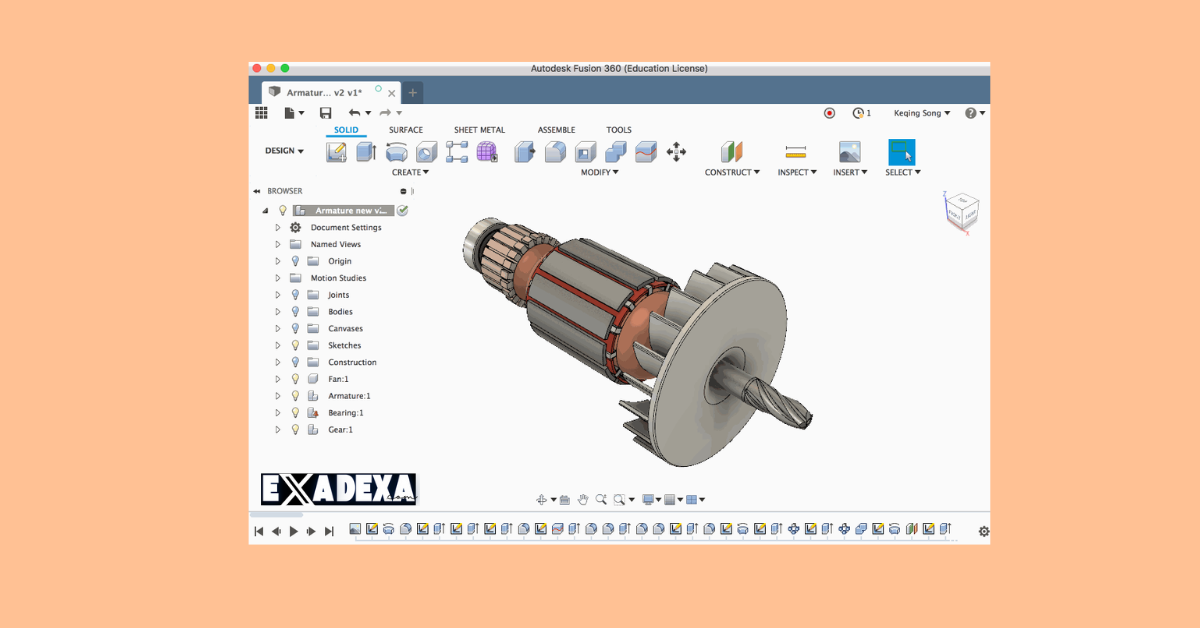
Task: Click the Document Settings gear icon
Action: 295,227
